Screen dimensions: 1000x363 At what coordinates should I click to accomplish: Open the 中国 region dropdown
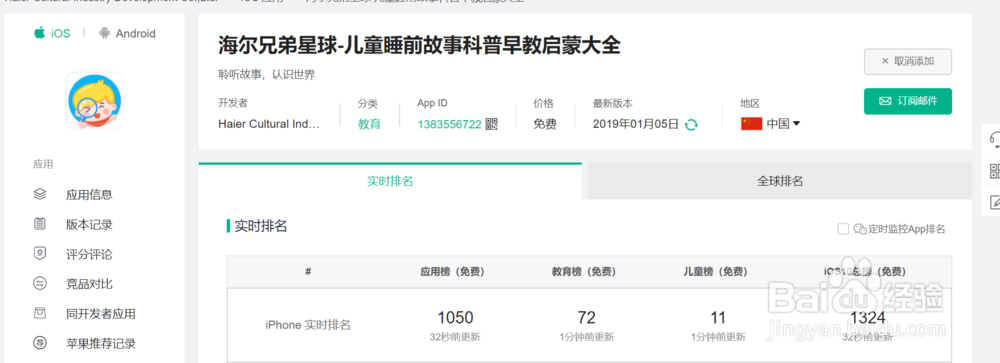783,124
